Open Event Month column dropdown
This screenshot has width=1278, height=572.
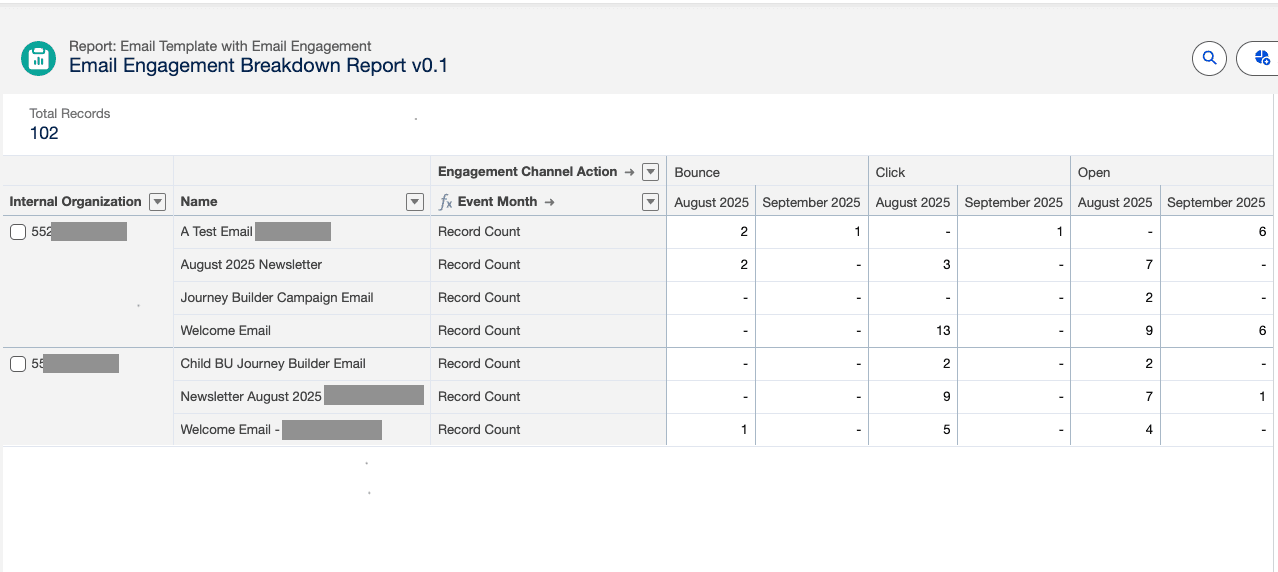(650, 202)
